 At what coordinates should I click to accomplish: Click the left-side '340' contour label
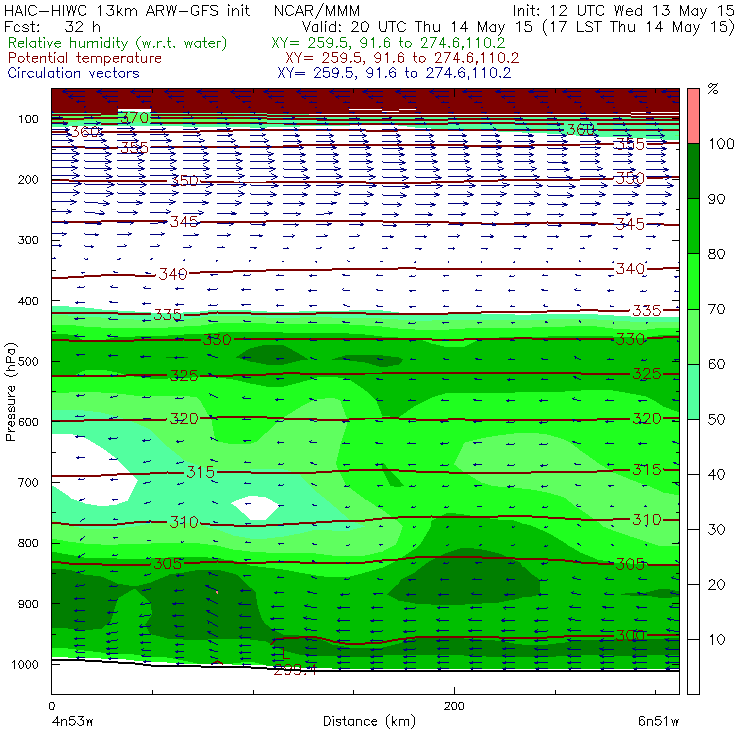pyautogui.click(x=173, y=274)
